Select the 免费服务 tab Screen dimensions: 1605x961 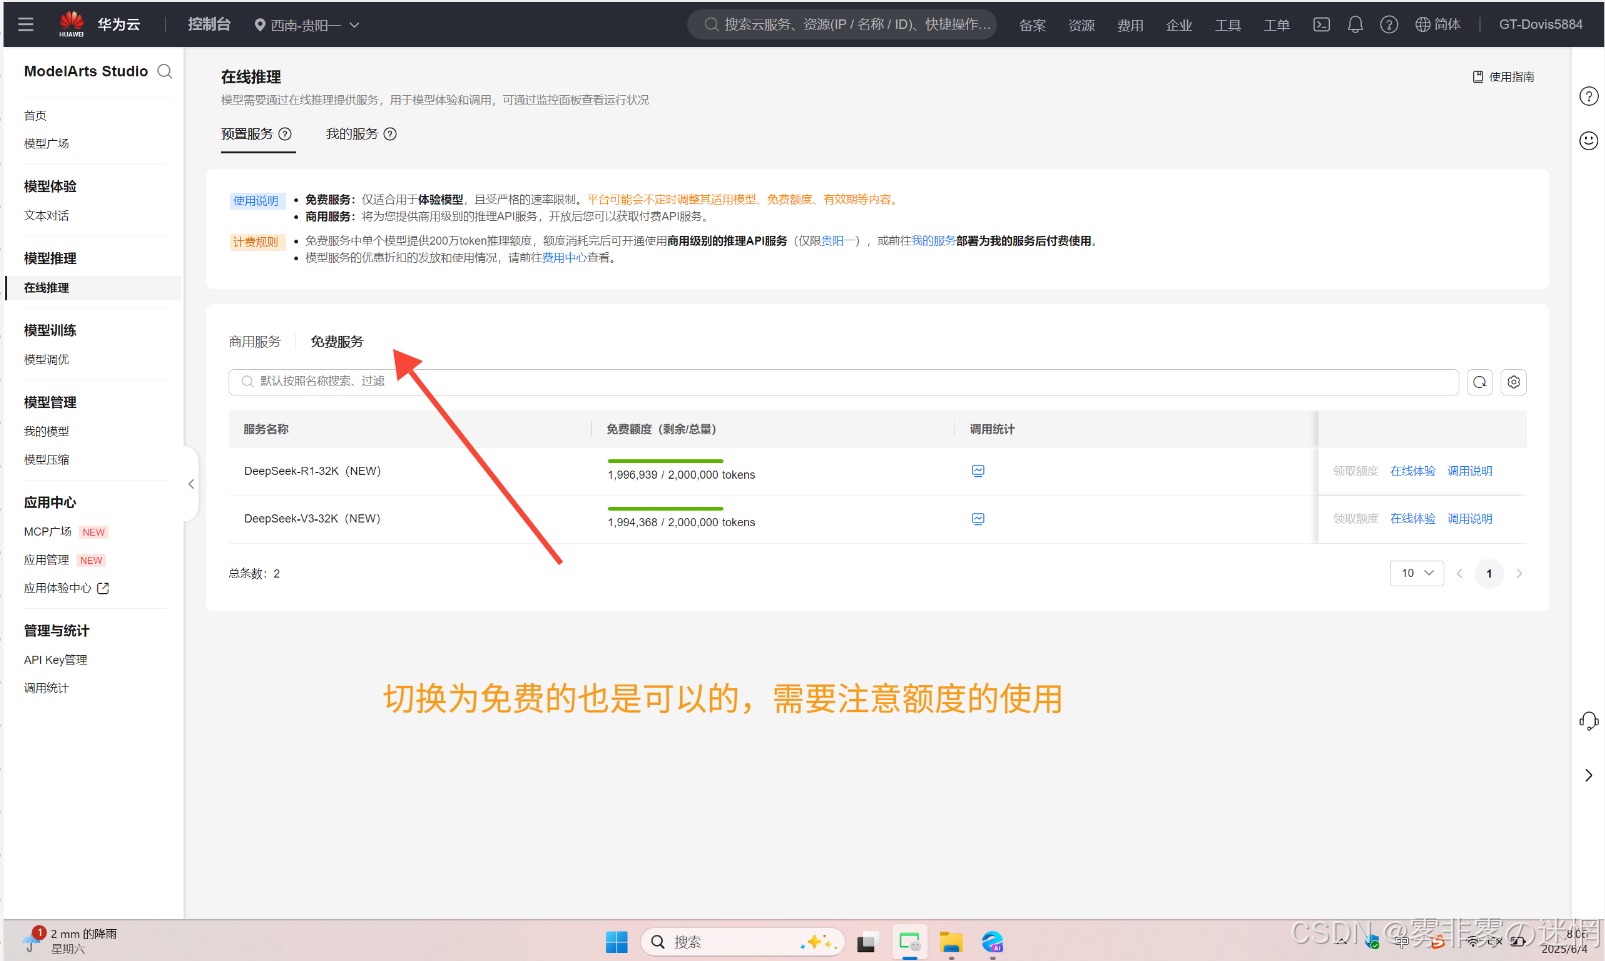[x=337, y=342]
